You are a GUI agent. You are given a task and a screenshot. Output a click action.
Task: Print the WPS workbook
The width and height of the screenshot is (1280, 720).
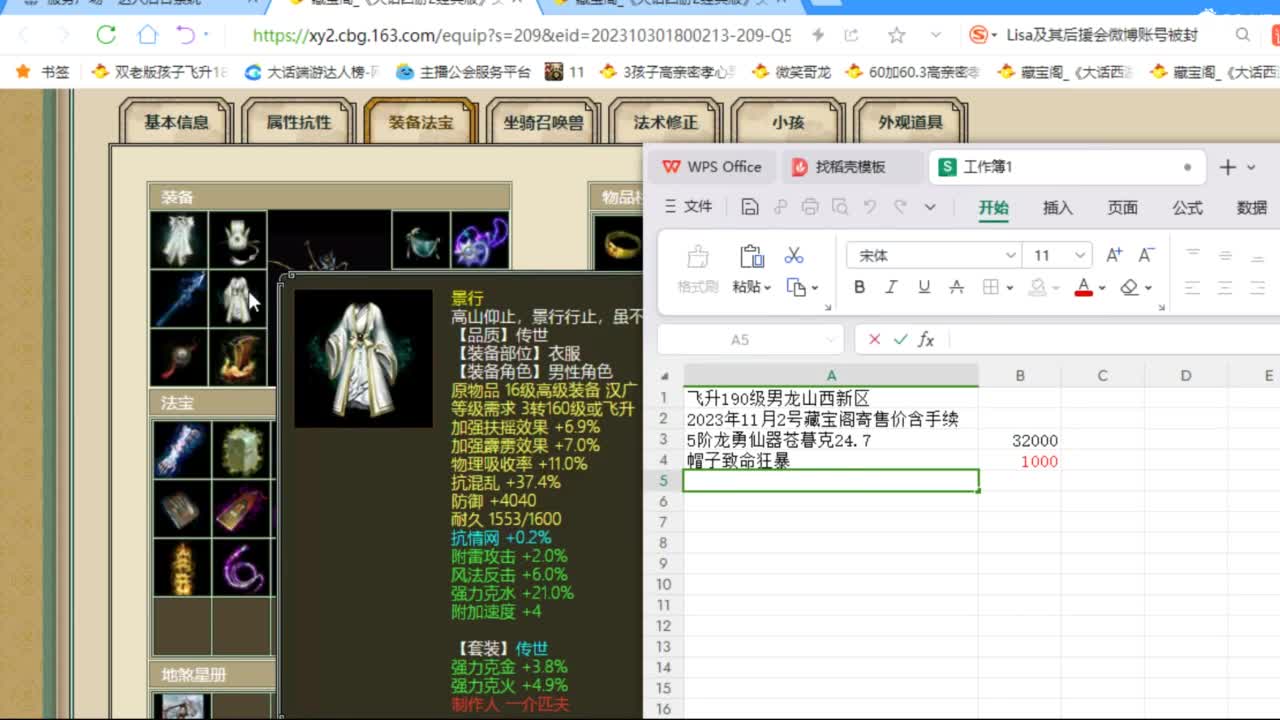point(810,207)
